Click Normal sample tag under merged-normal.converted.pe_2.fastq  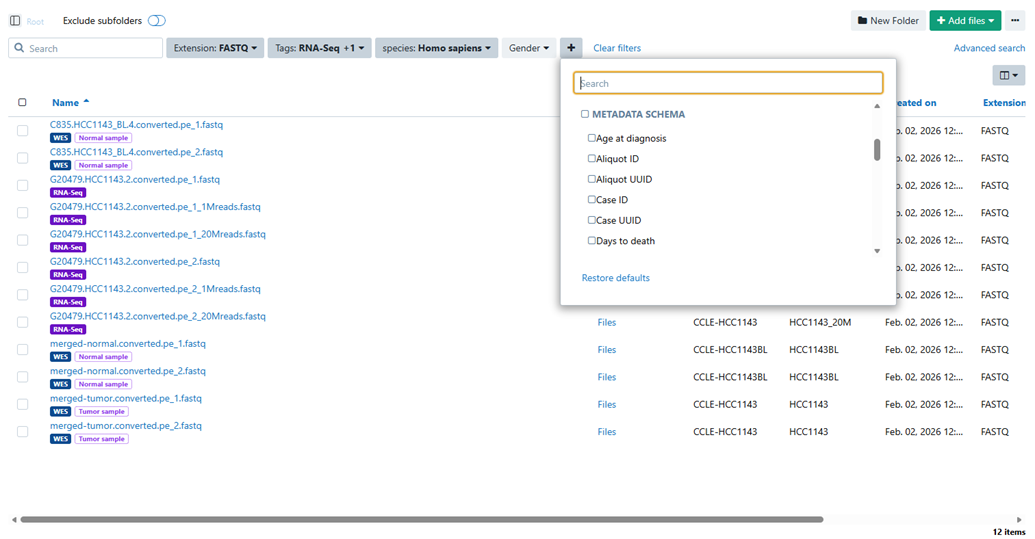click(103, 384)
